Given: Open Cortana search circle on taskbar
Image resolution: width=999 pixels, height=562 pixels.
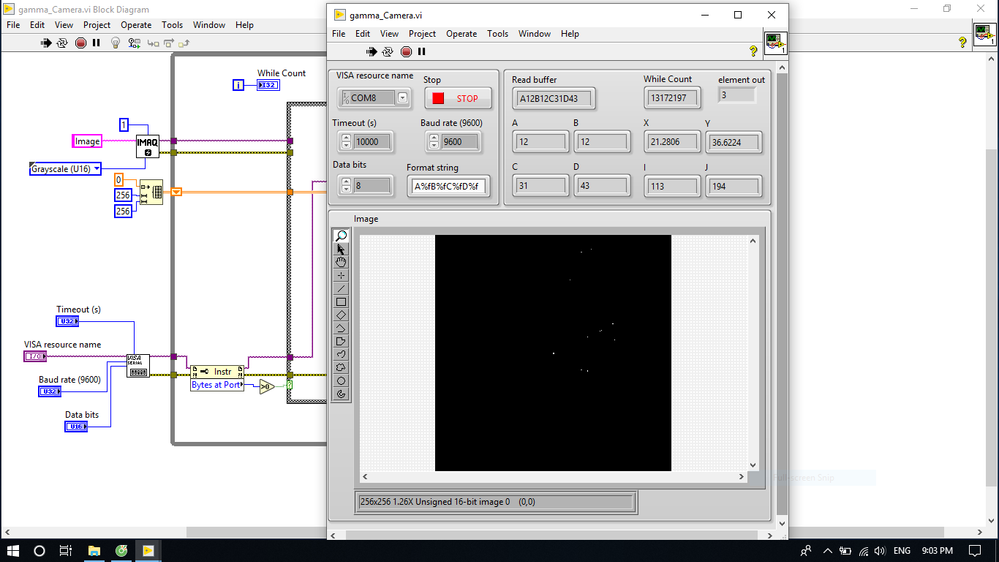Looking at the screenshot, I should [x=39, y=551].
